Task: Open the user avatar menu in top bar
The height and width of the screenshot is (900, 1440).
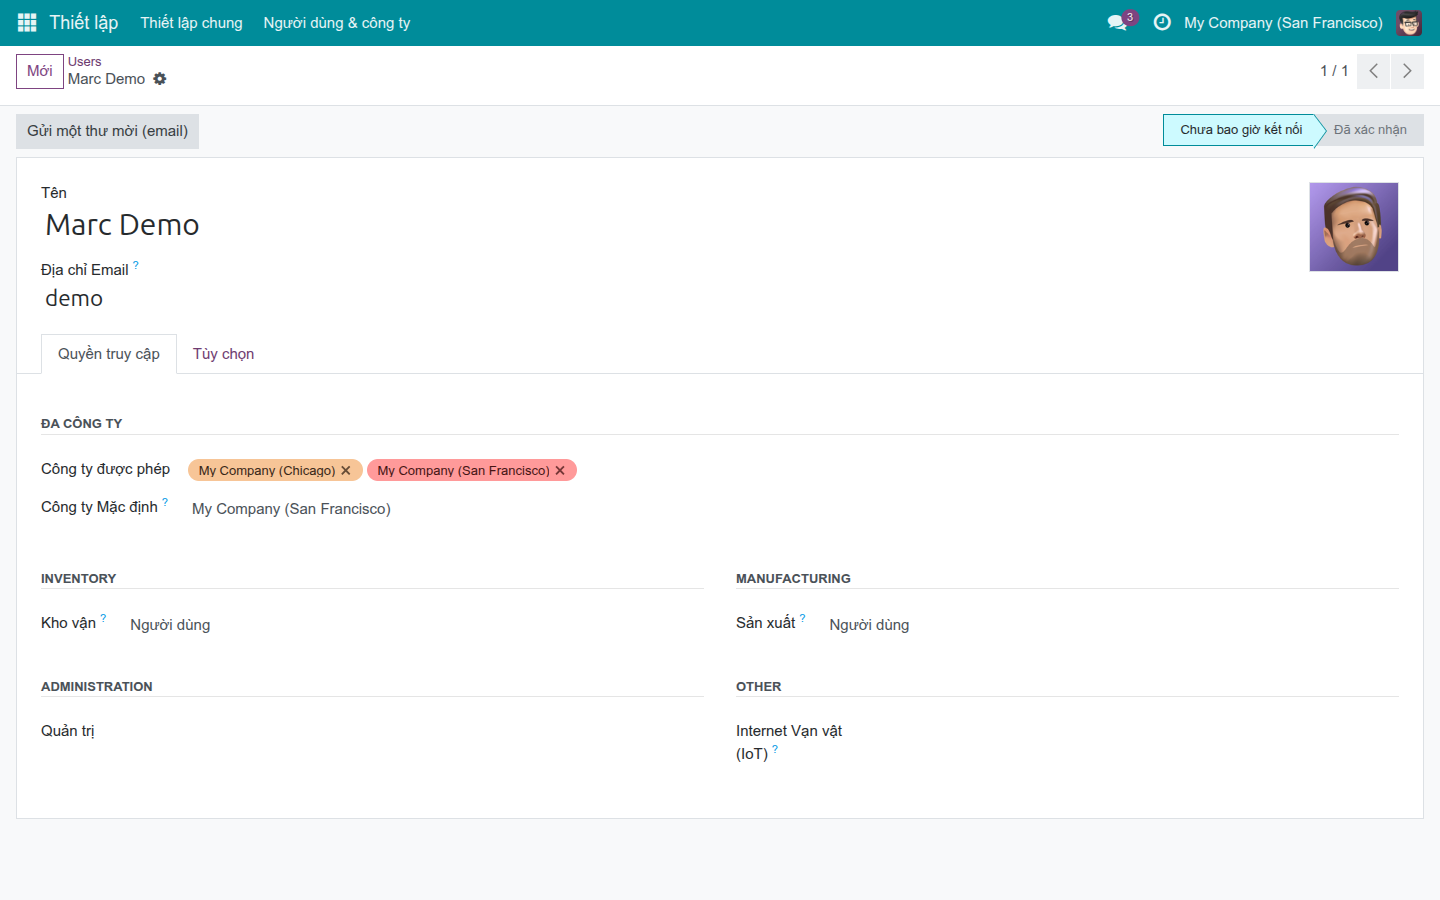Action: pyautogui.click(x=1409, y=22)
